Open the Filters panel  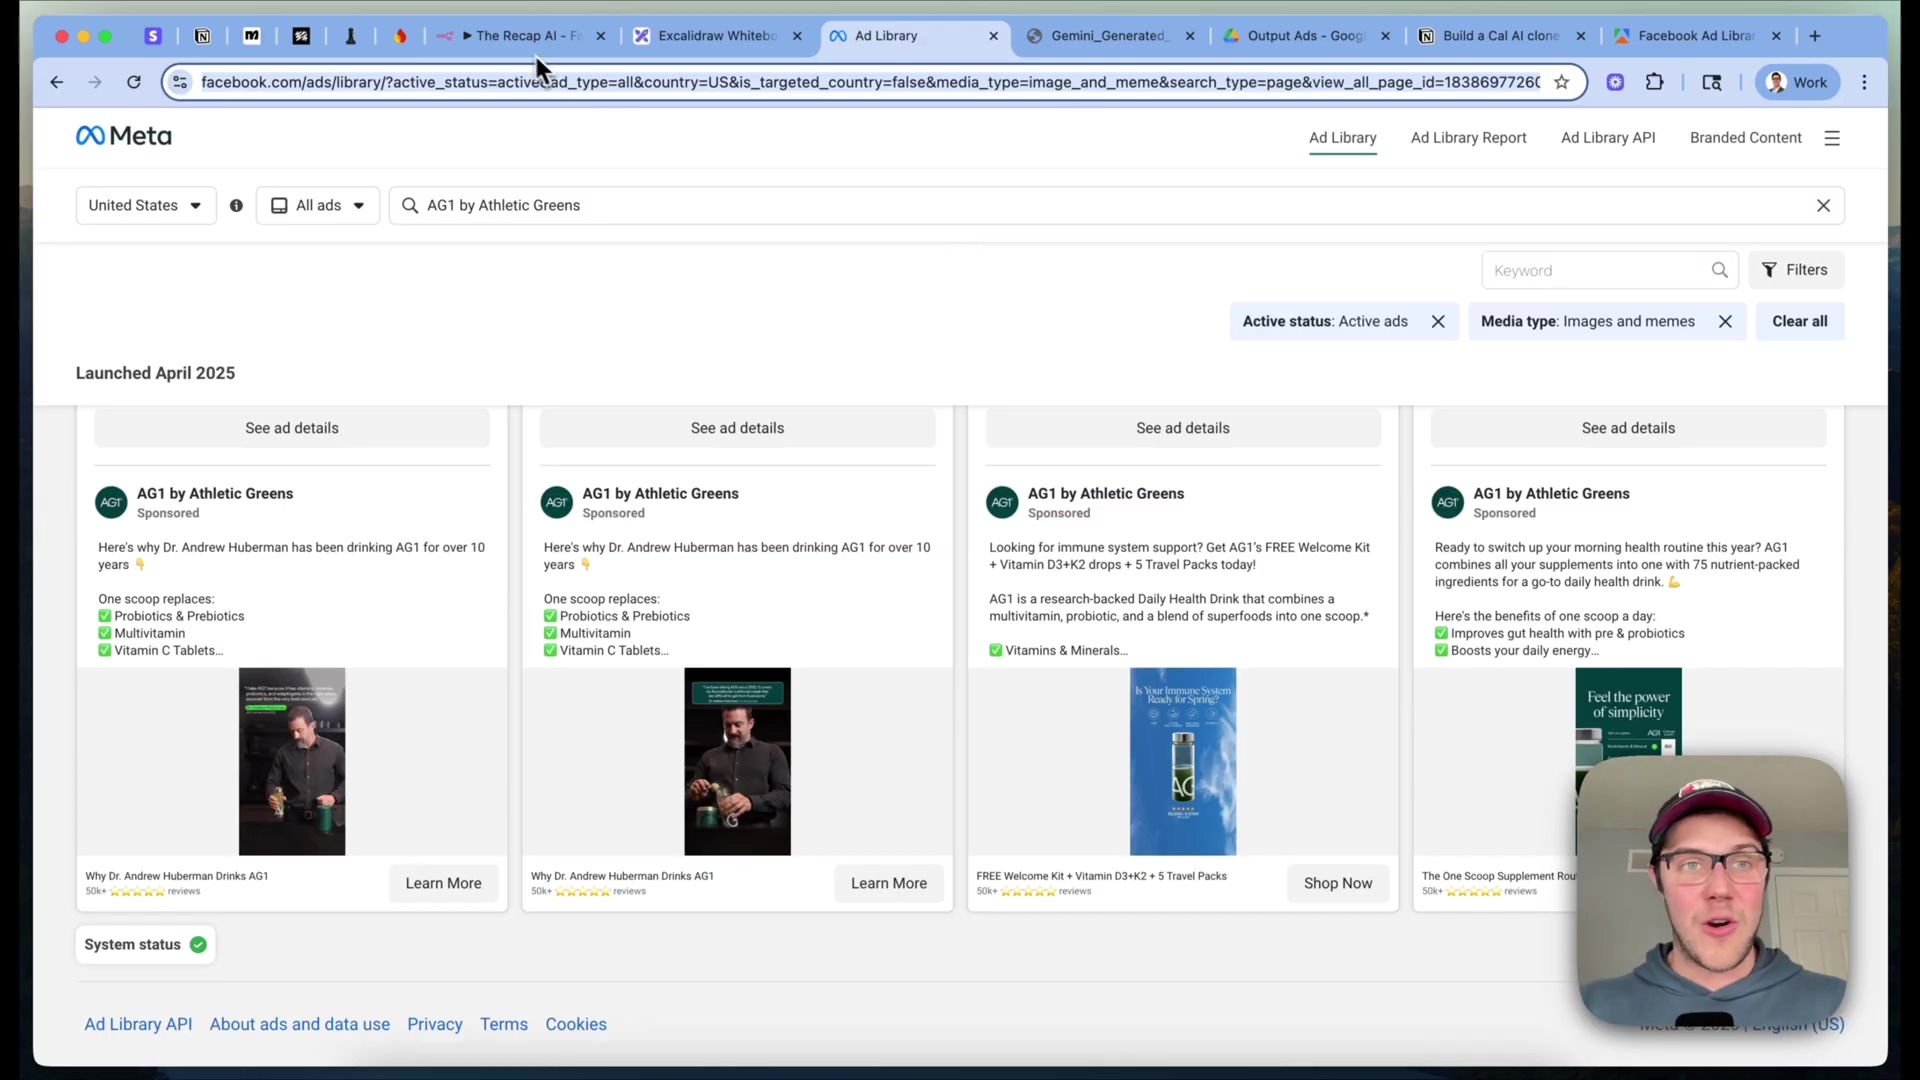click(x=1796, y=270)
